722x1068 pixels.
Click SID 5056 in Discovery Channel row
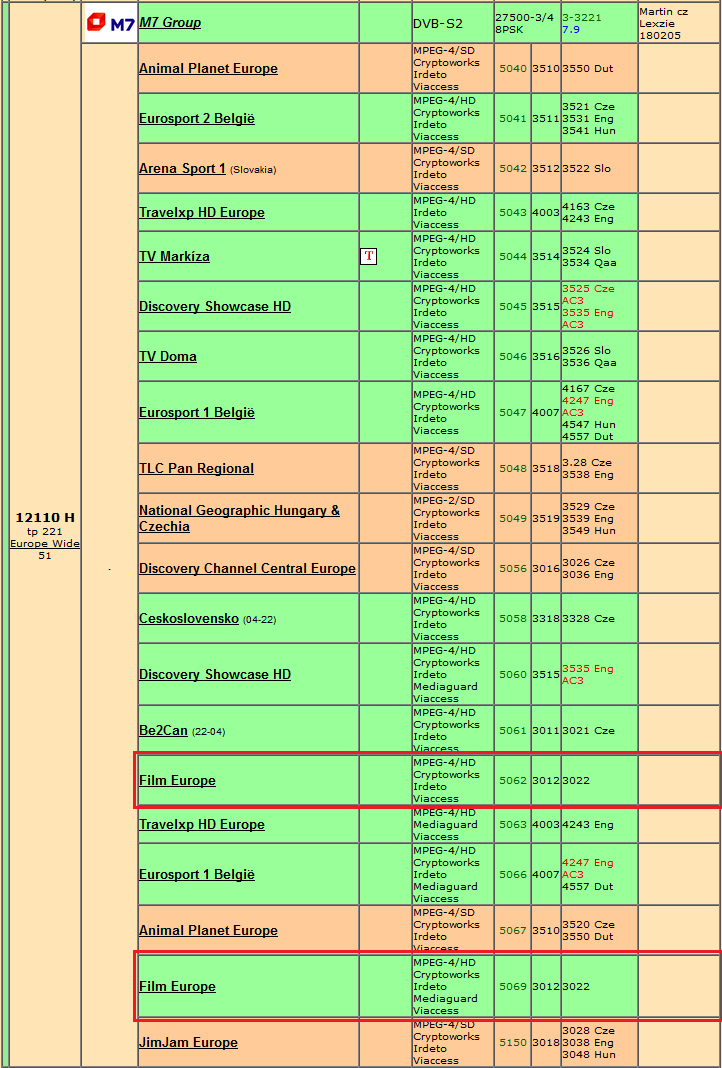click(513, 568)
